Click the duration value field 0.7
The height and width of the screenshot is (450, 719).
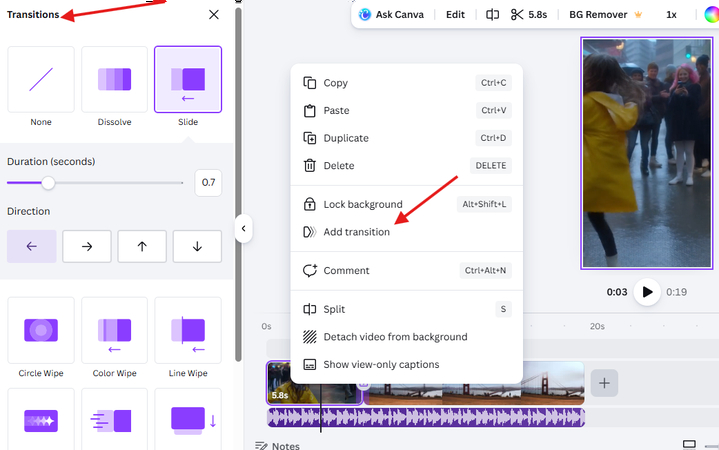tap(208, 183)
